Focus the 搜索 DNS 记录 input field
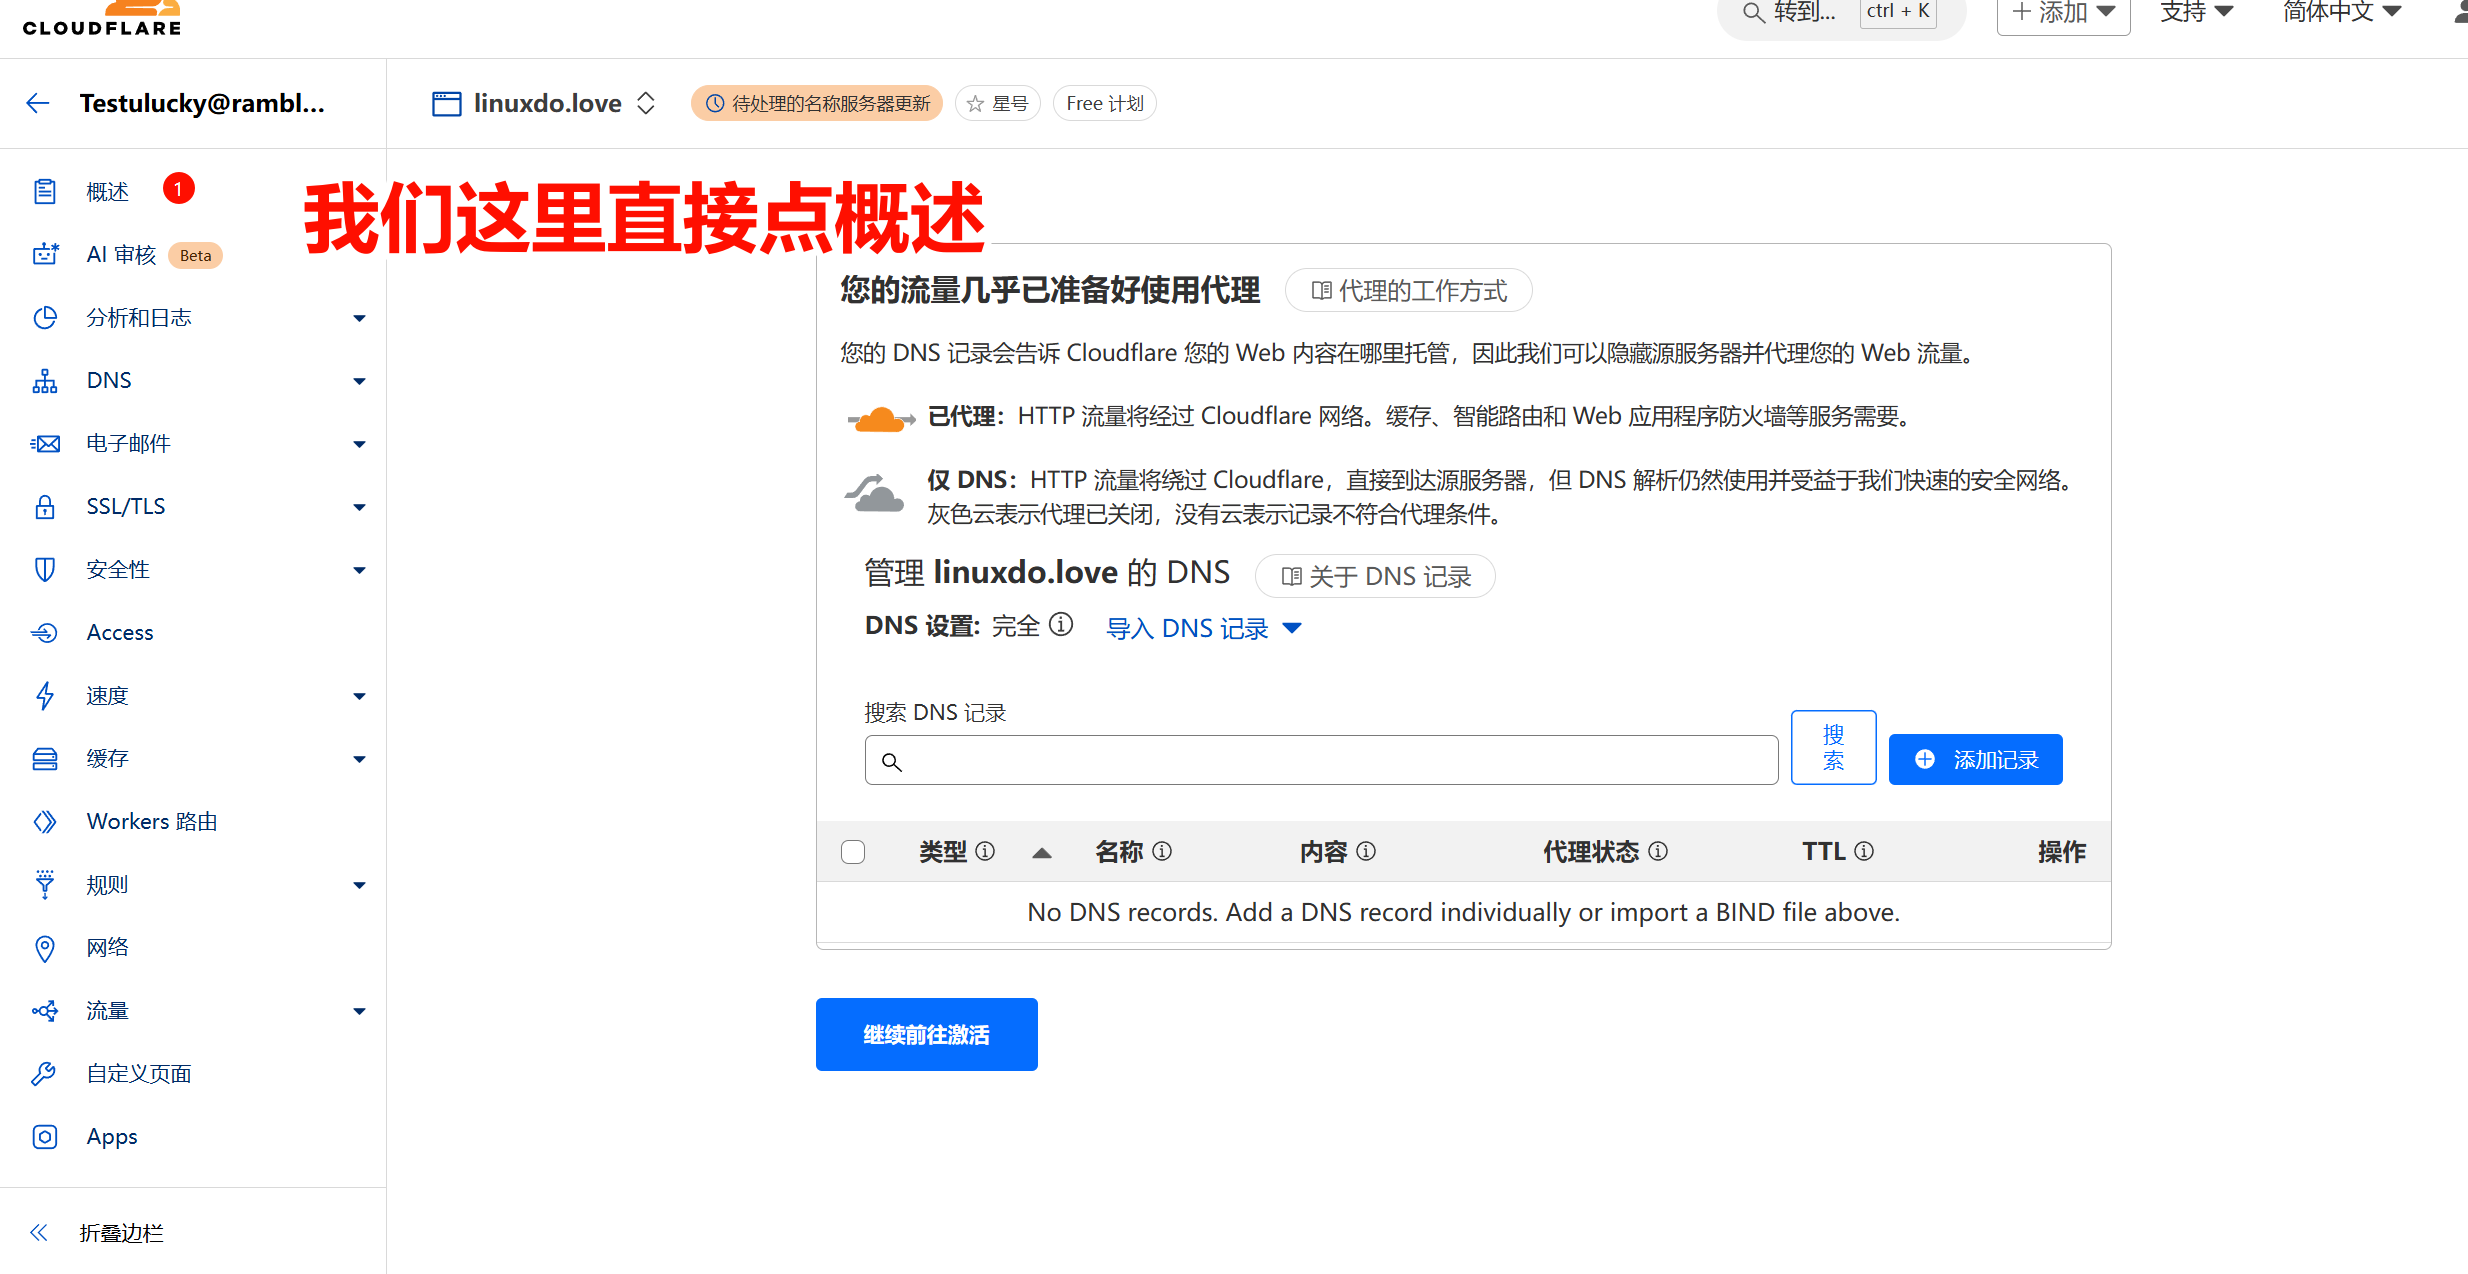Image resolution: width=2468 pixels, height=1274 pixels. [1321, 760]
